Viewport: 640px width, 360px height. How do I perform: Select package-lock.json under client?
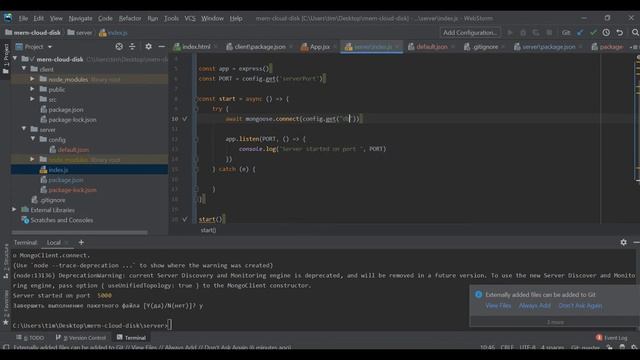[72, 120]
